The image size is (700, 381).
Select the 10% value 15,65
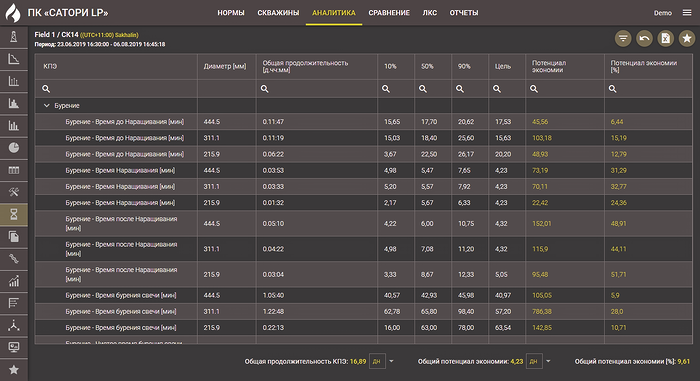point(392,121)
